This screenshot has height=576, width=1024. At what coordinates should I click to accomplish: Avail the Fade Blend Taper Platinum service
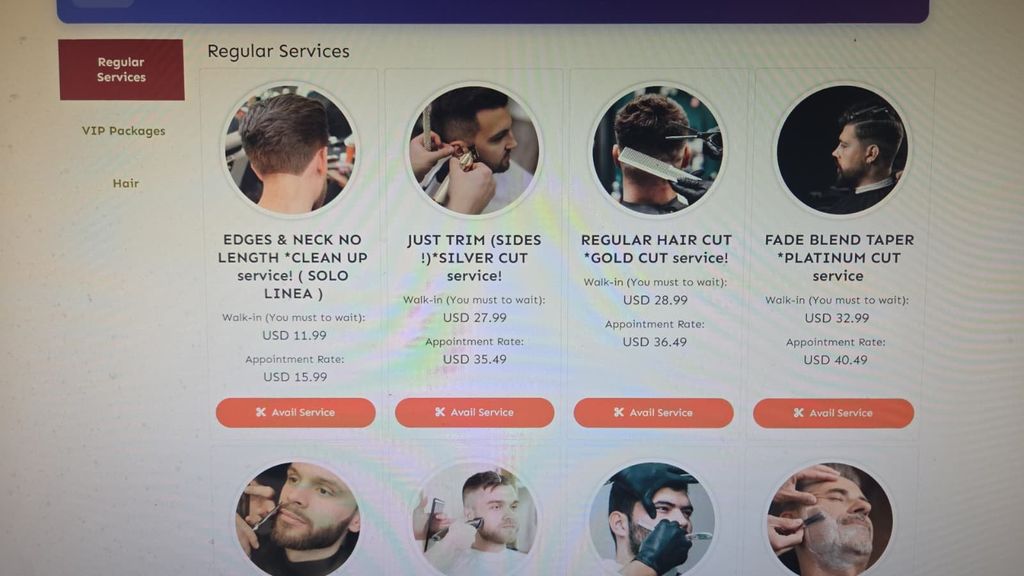(x=833, y=413)
